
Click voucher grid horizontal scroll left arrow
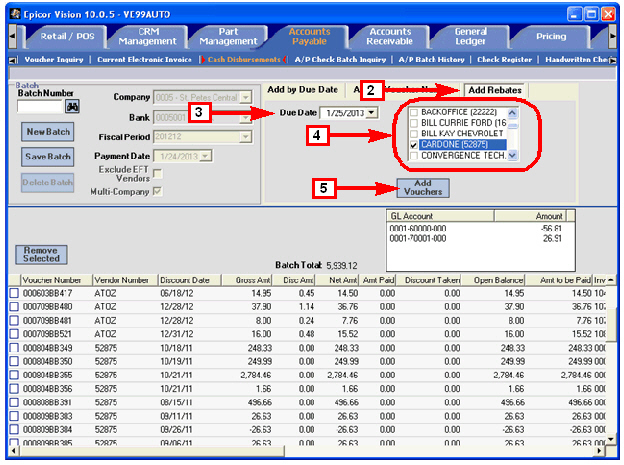click(14, 451)
